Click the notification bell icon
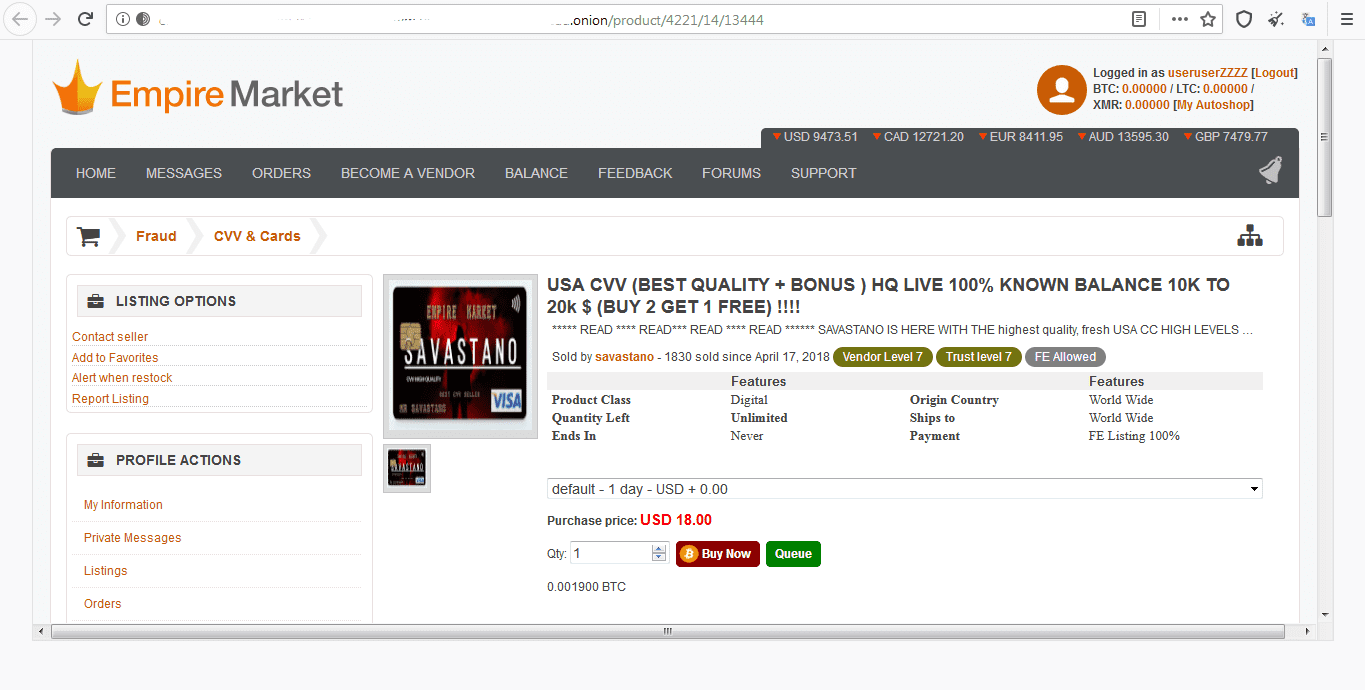This screenshot has width=1365, height=690. coord(1270,172)
